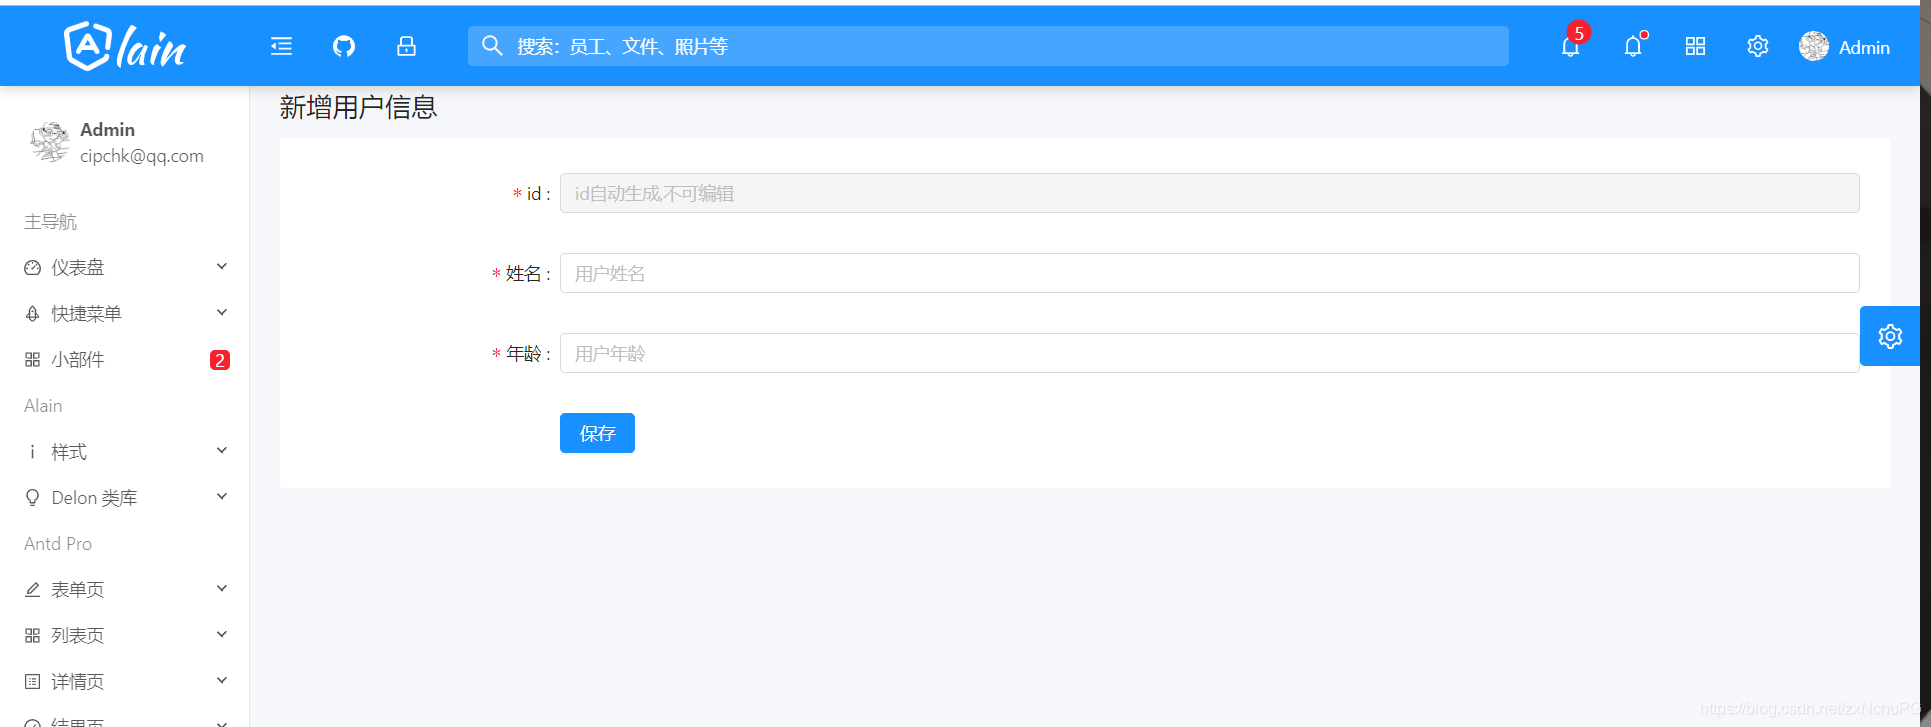Click the Alain group label in sidebar
1931x727 pixels.
(x=43, y=406)
